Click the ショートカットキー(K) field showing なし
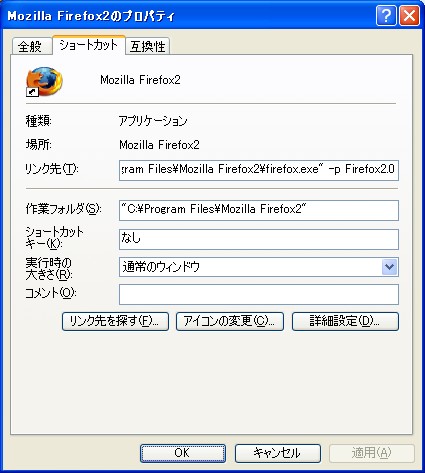425x473 pixels. (x=259, y=239)
